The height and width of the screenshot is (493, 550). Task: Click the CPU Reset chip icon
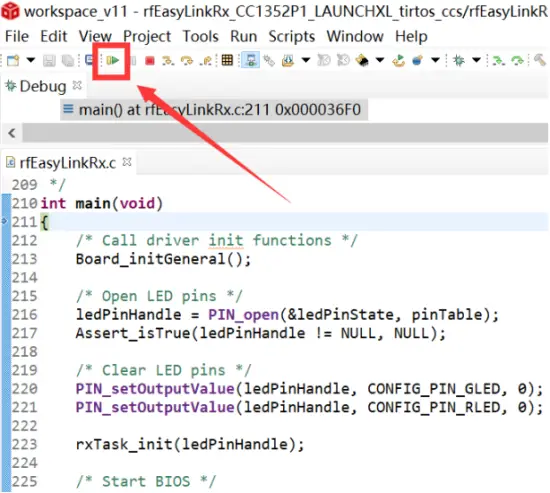click(x=362, y=61)
